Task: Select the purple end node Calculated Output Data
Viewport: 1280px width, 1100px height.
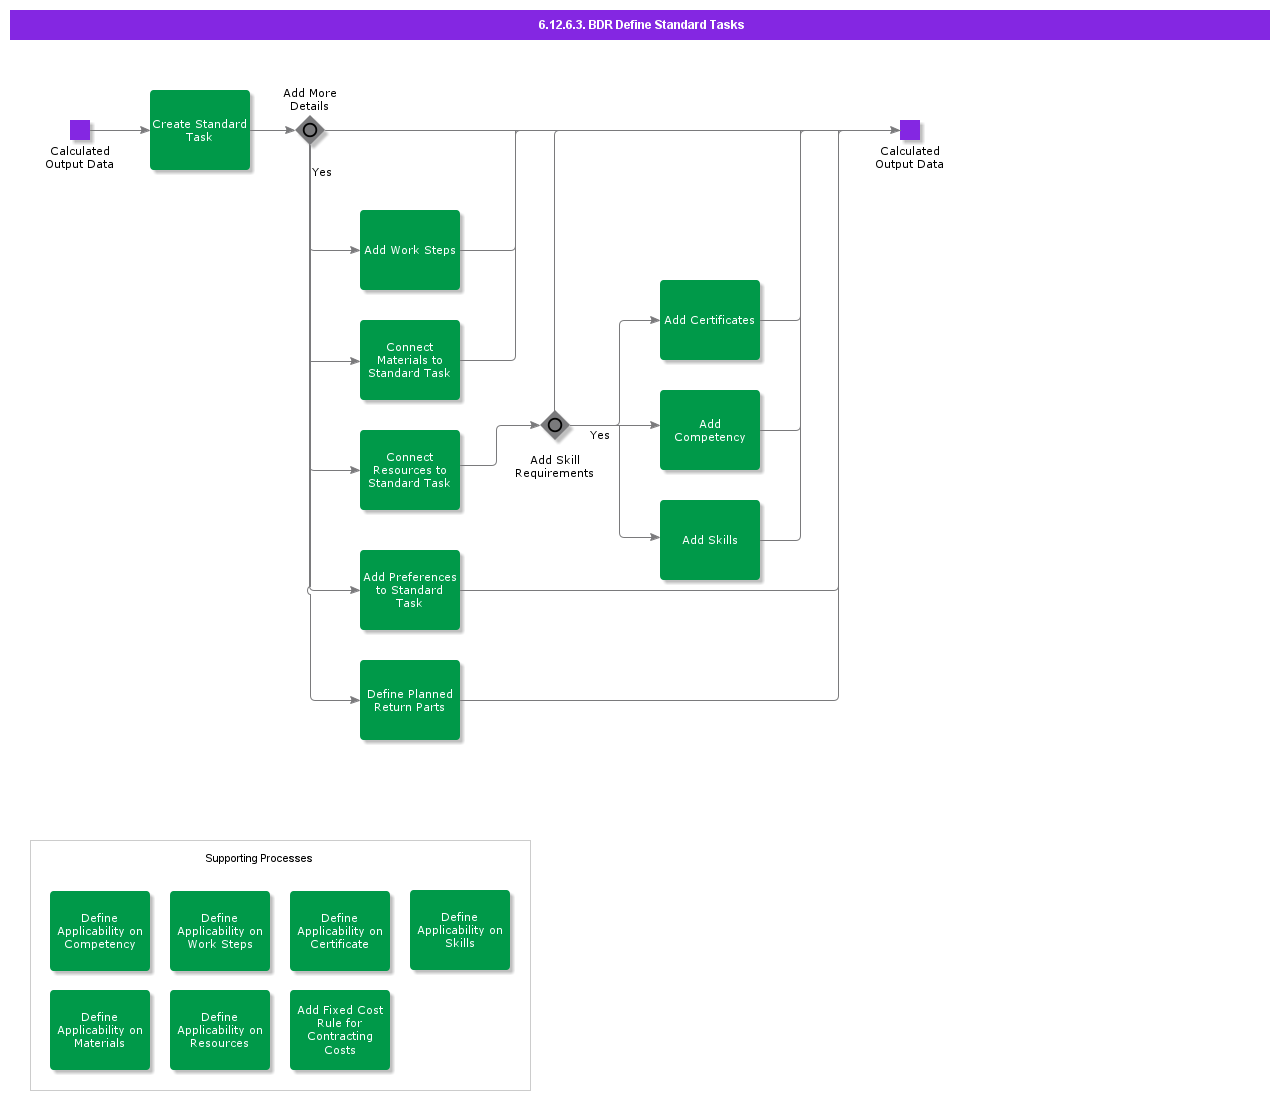Action: (x=909, y=130)
